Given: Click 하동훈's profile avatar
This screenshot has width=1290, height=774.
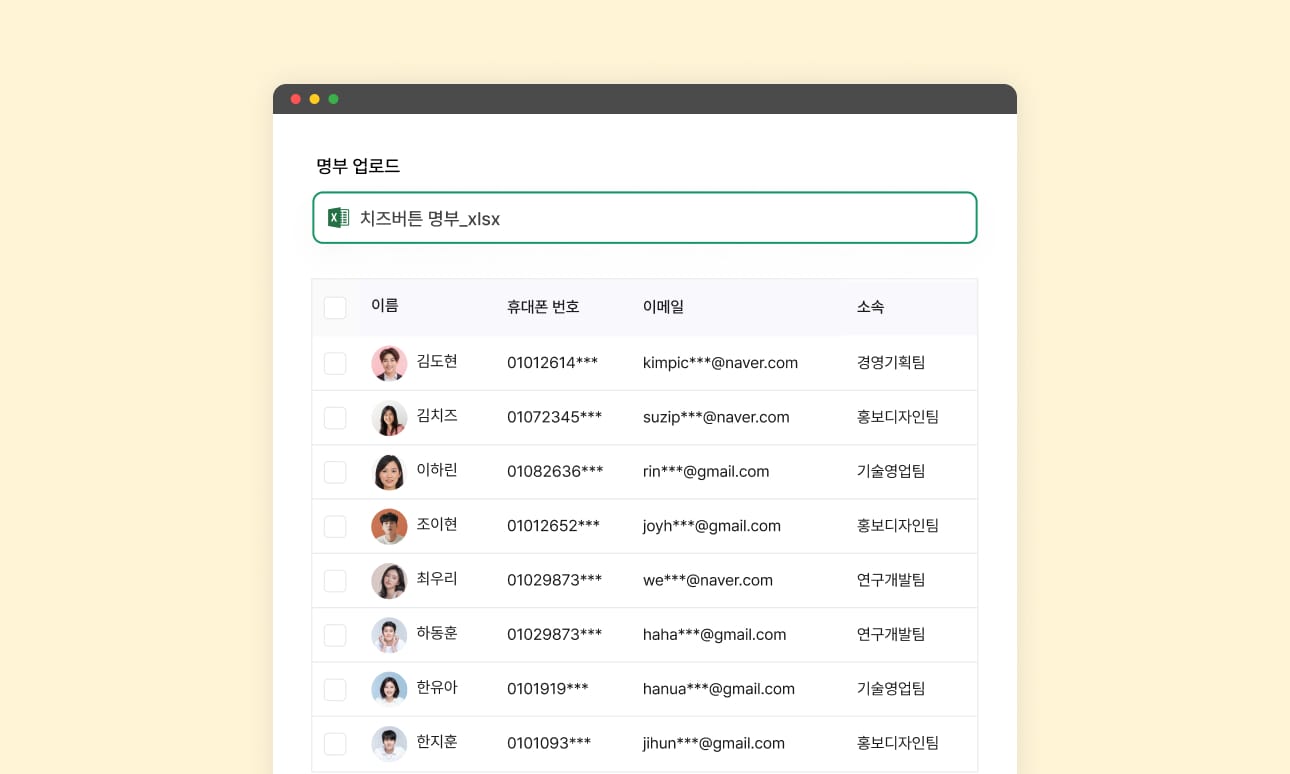Looking at the screenshot, I should pos(389,635).
